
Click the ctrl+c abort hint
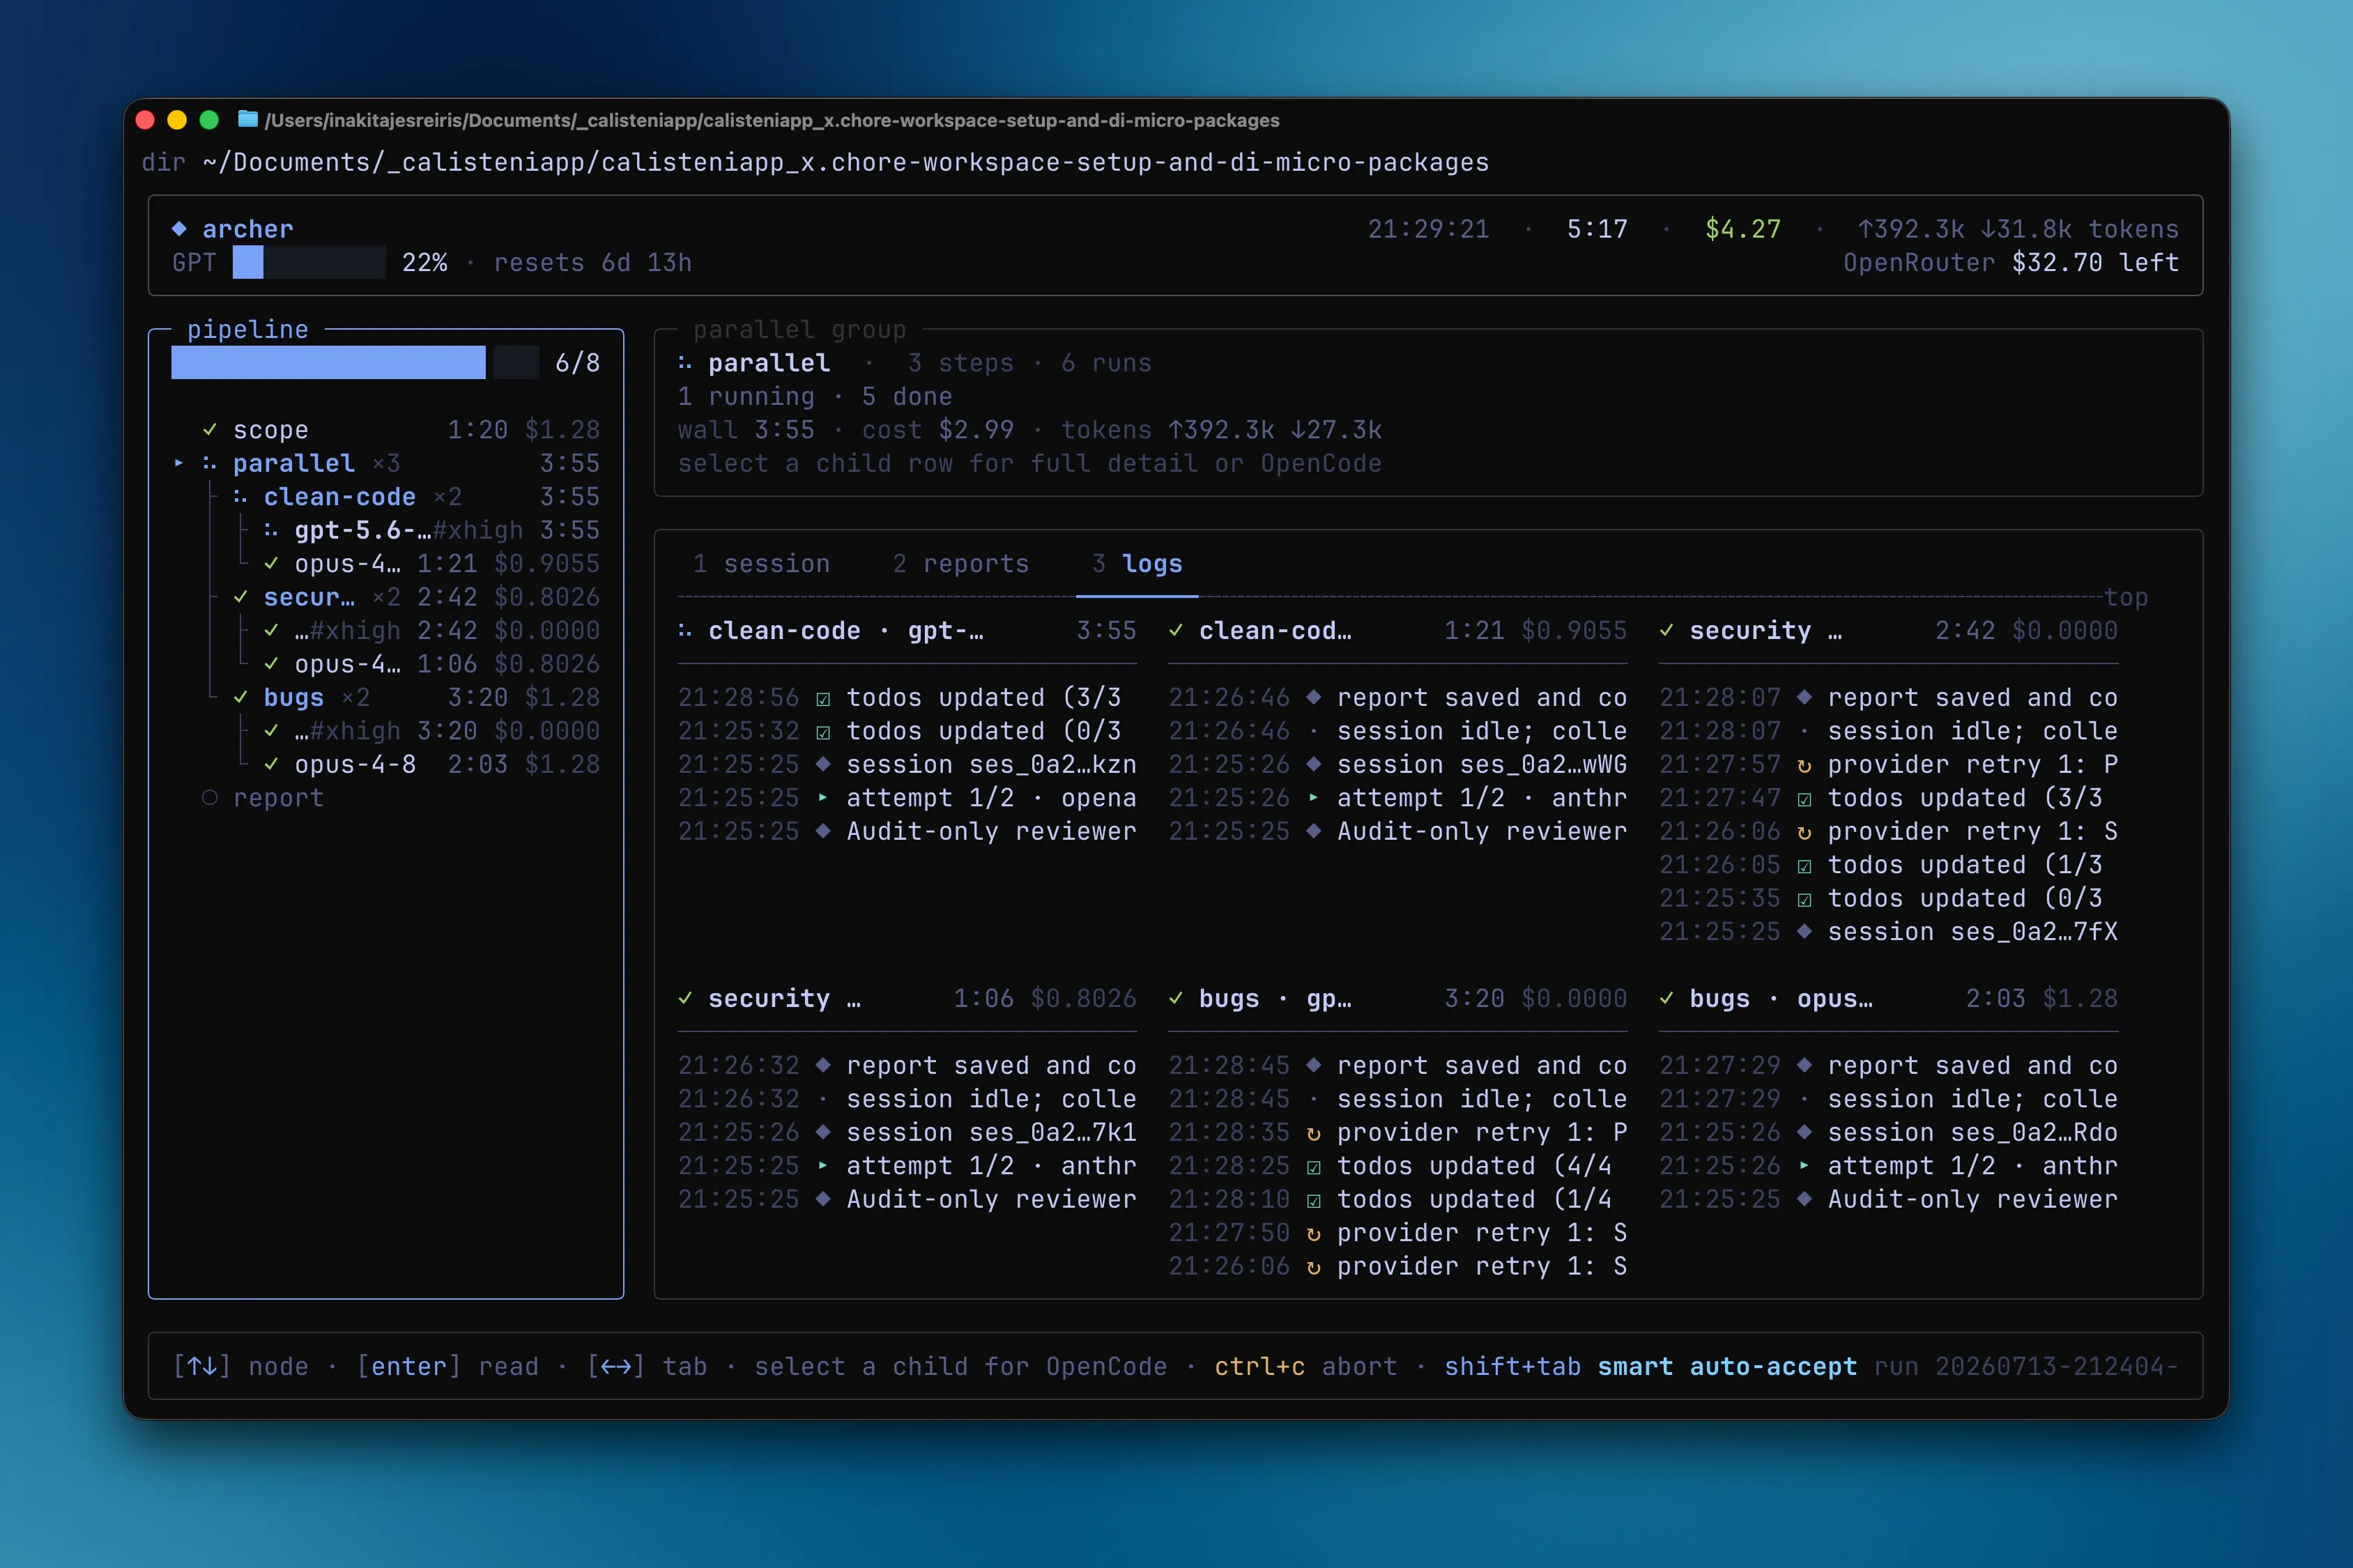click(x=1306, y=1366)
